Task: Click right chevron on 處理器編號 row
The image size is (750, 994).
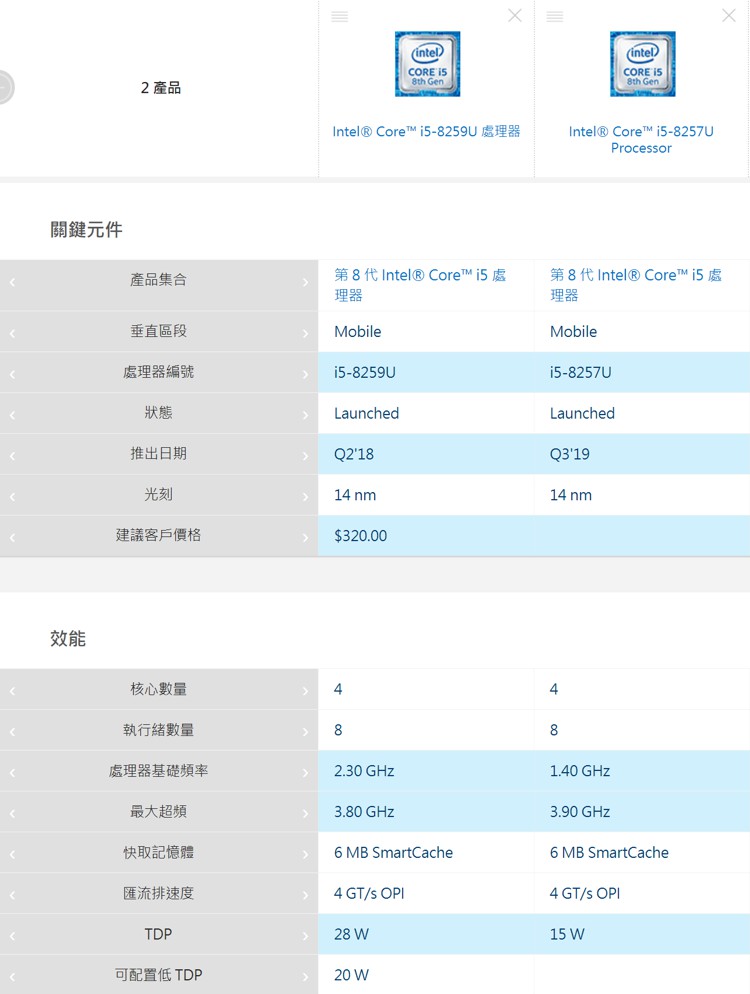Action: (x=306, y=375)
